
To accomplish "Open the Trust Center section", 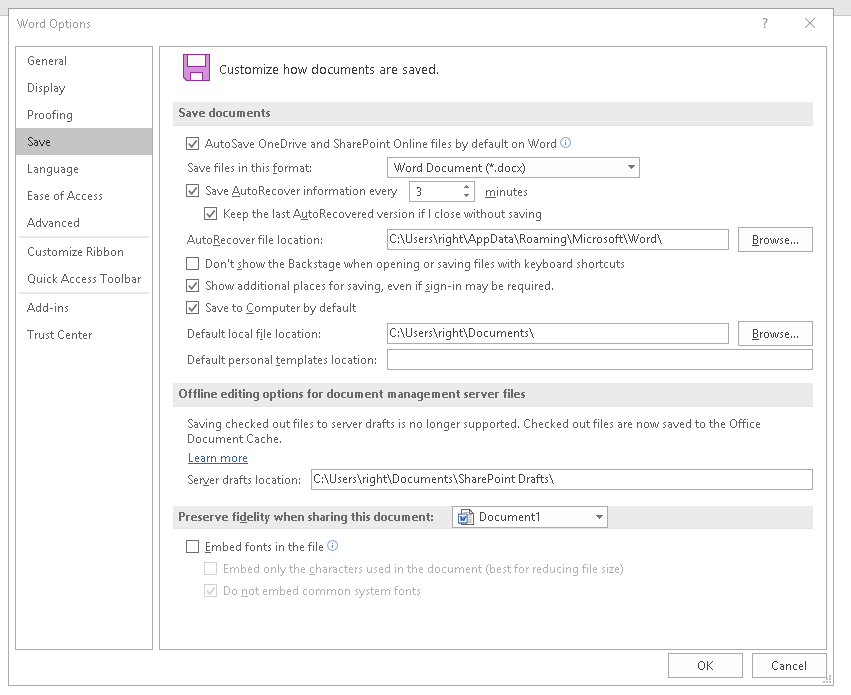I will (60, 335).
